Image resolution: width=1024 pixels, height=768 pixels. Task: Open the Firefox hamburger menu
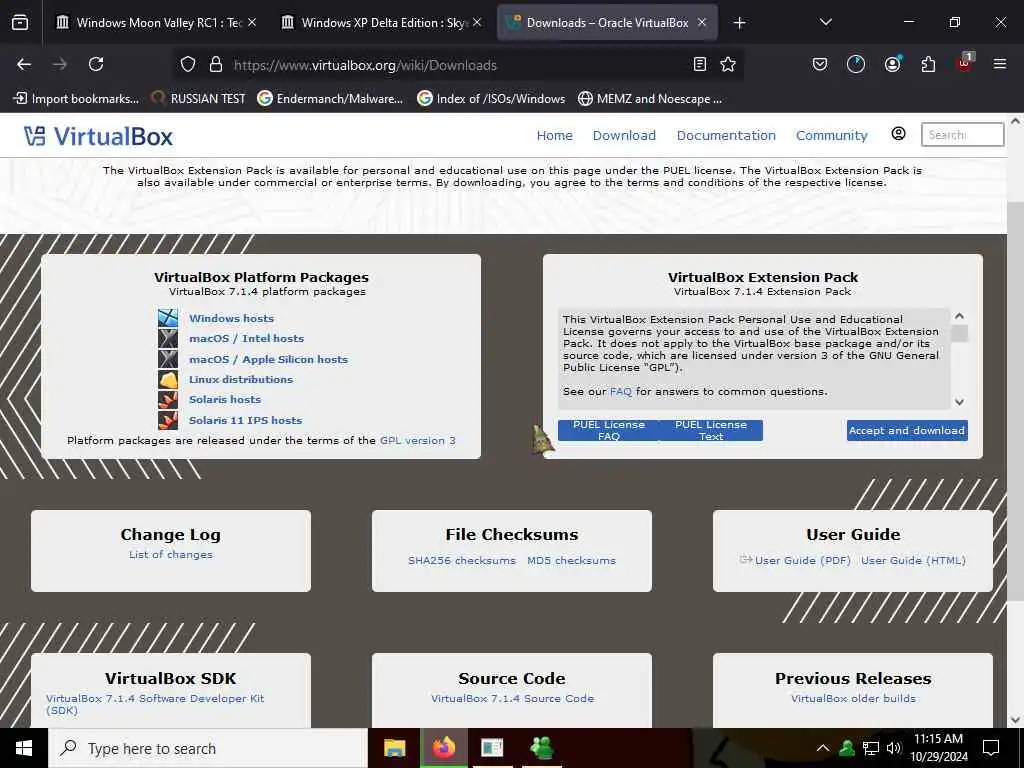pyautogui.click(x=1000, y=64)
